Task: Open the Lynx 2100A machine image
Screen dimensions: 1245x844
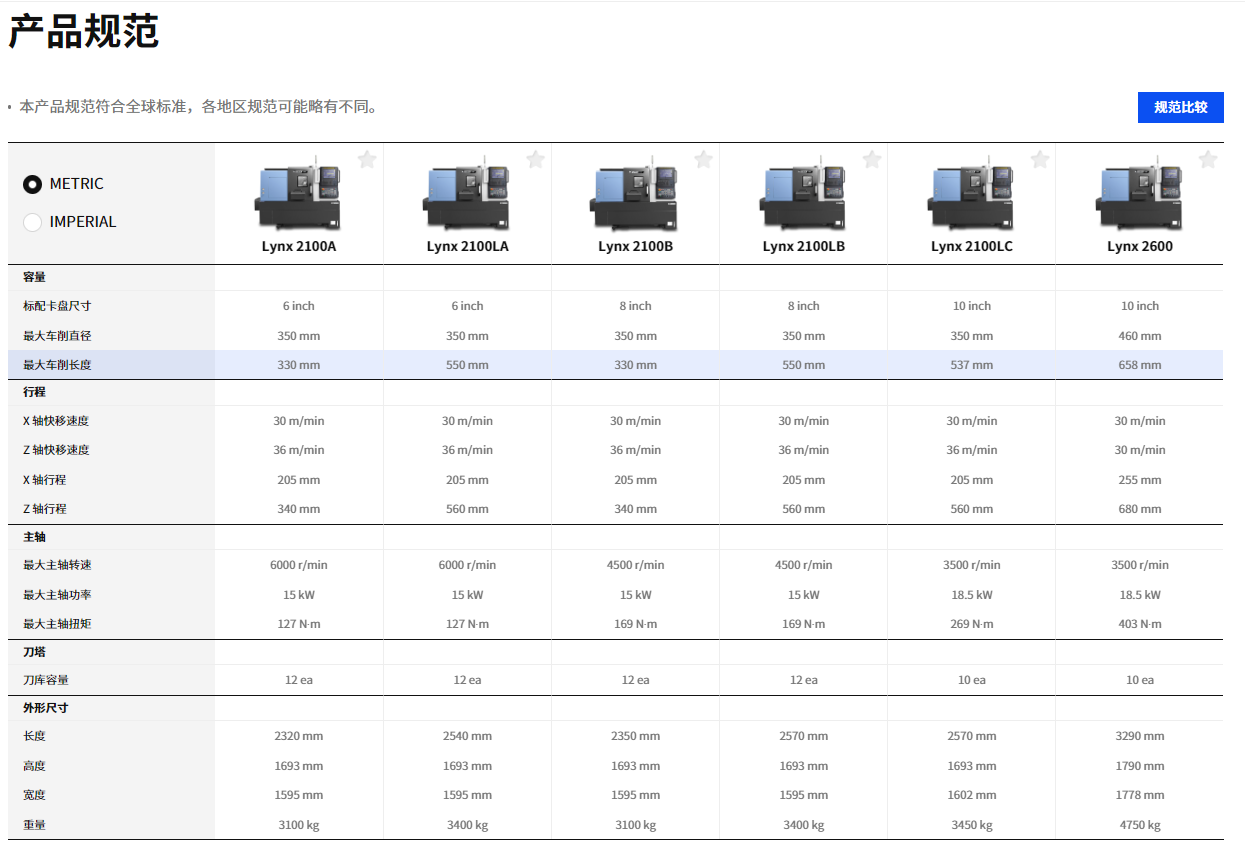Action: (299, 193)
